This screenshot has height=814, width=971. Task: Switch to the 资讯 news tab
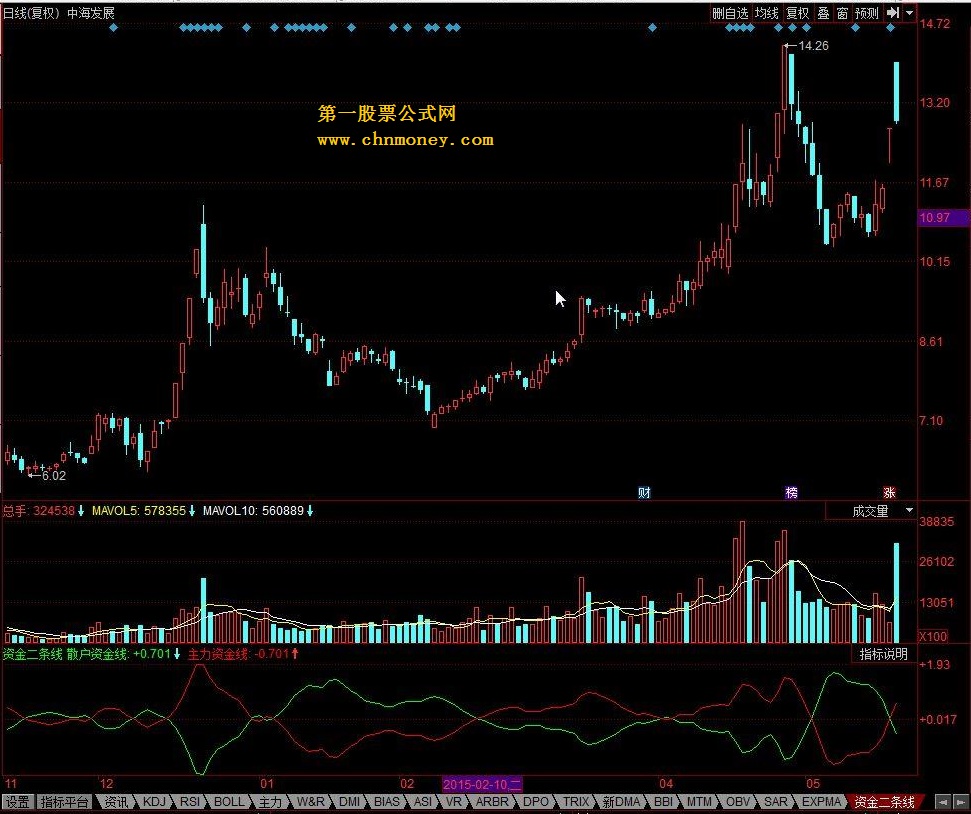pyautogui.click(x=116, y=802)
